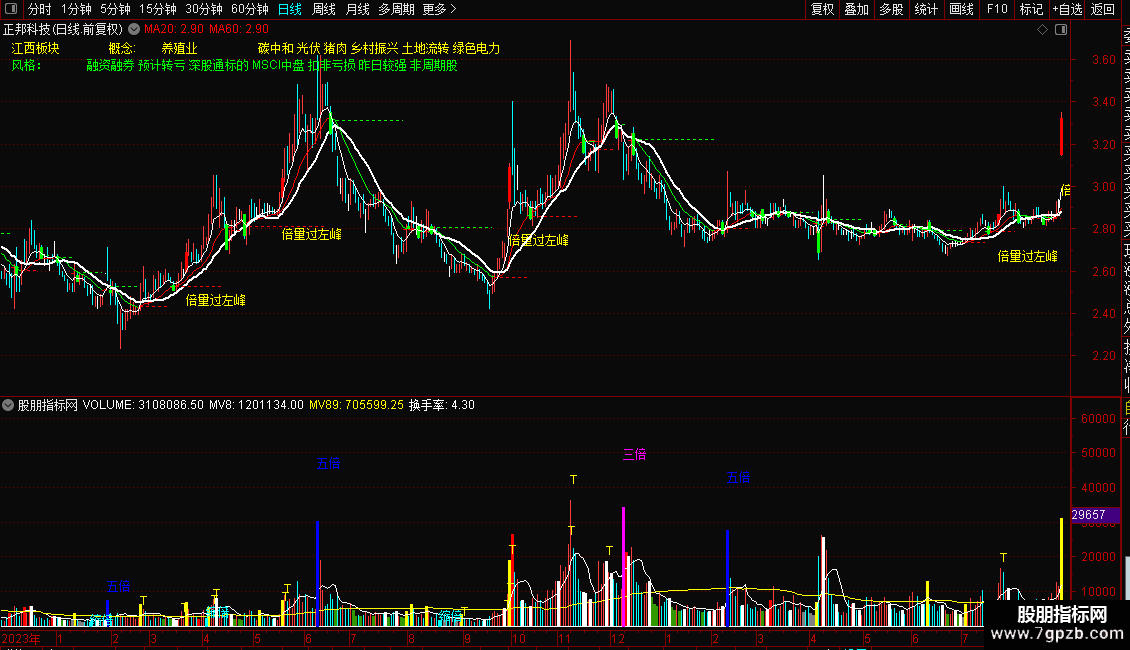Image resolution: width=1130 pixels, height=650 pixels.
Task: Expand the volume indicator dropdown arrow
Action: coord(9,405)
